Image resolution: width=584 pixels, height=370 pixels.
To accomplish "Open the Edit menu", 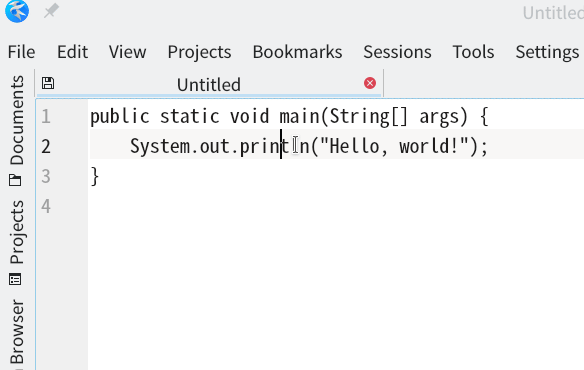I will [x=72, y=52].
